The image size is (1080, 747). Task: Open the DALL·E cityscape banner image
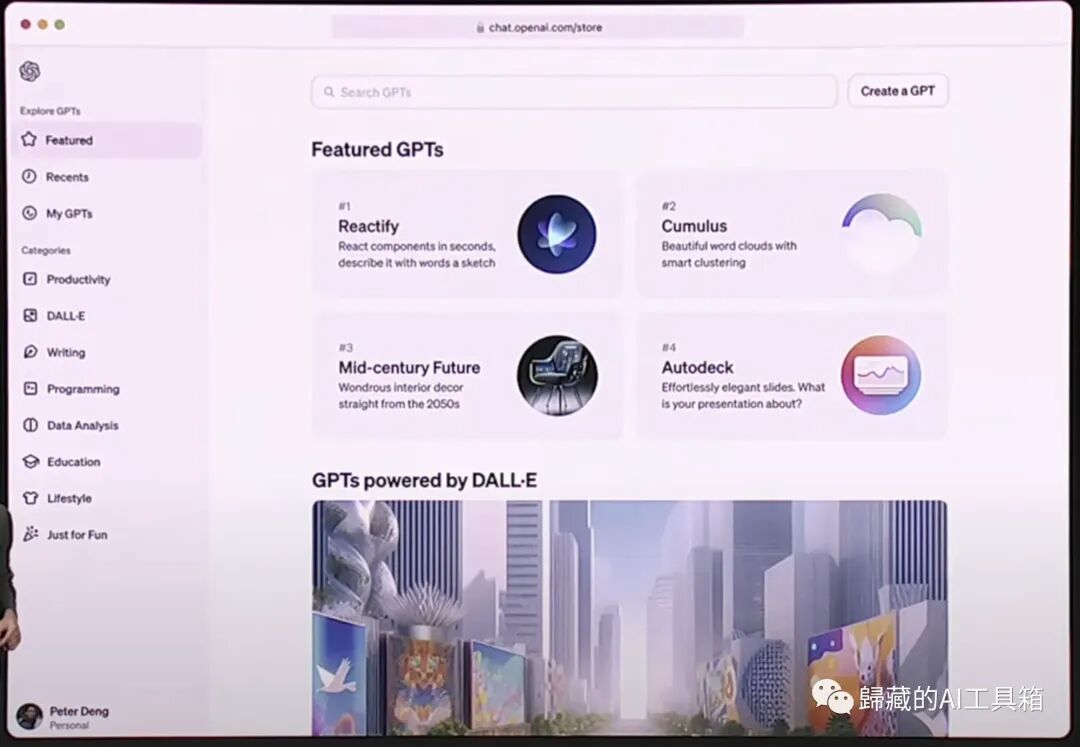(x=630, y=618)
